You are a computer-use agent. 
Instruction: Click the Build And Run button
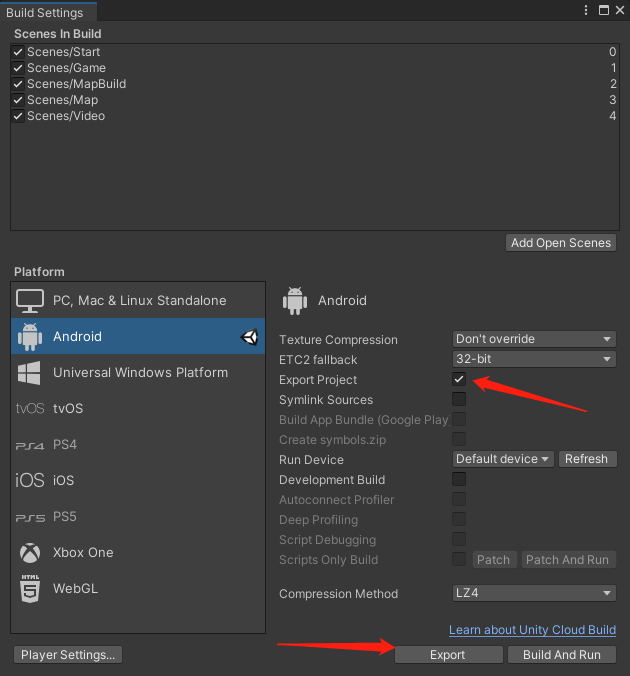[562, 654]
